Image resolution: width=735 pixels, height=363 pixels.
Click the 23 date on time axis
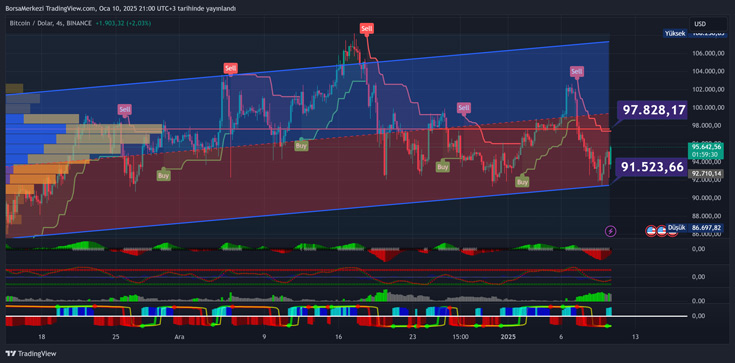[x=412, y=337]
